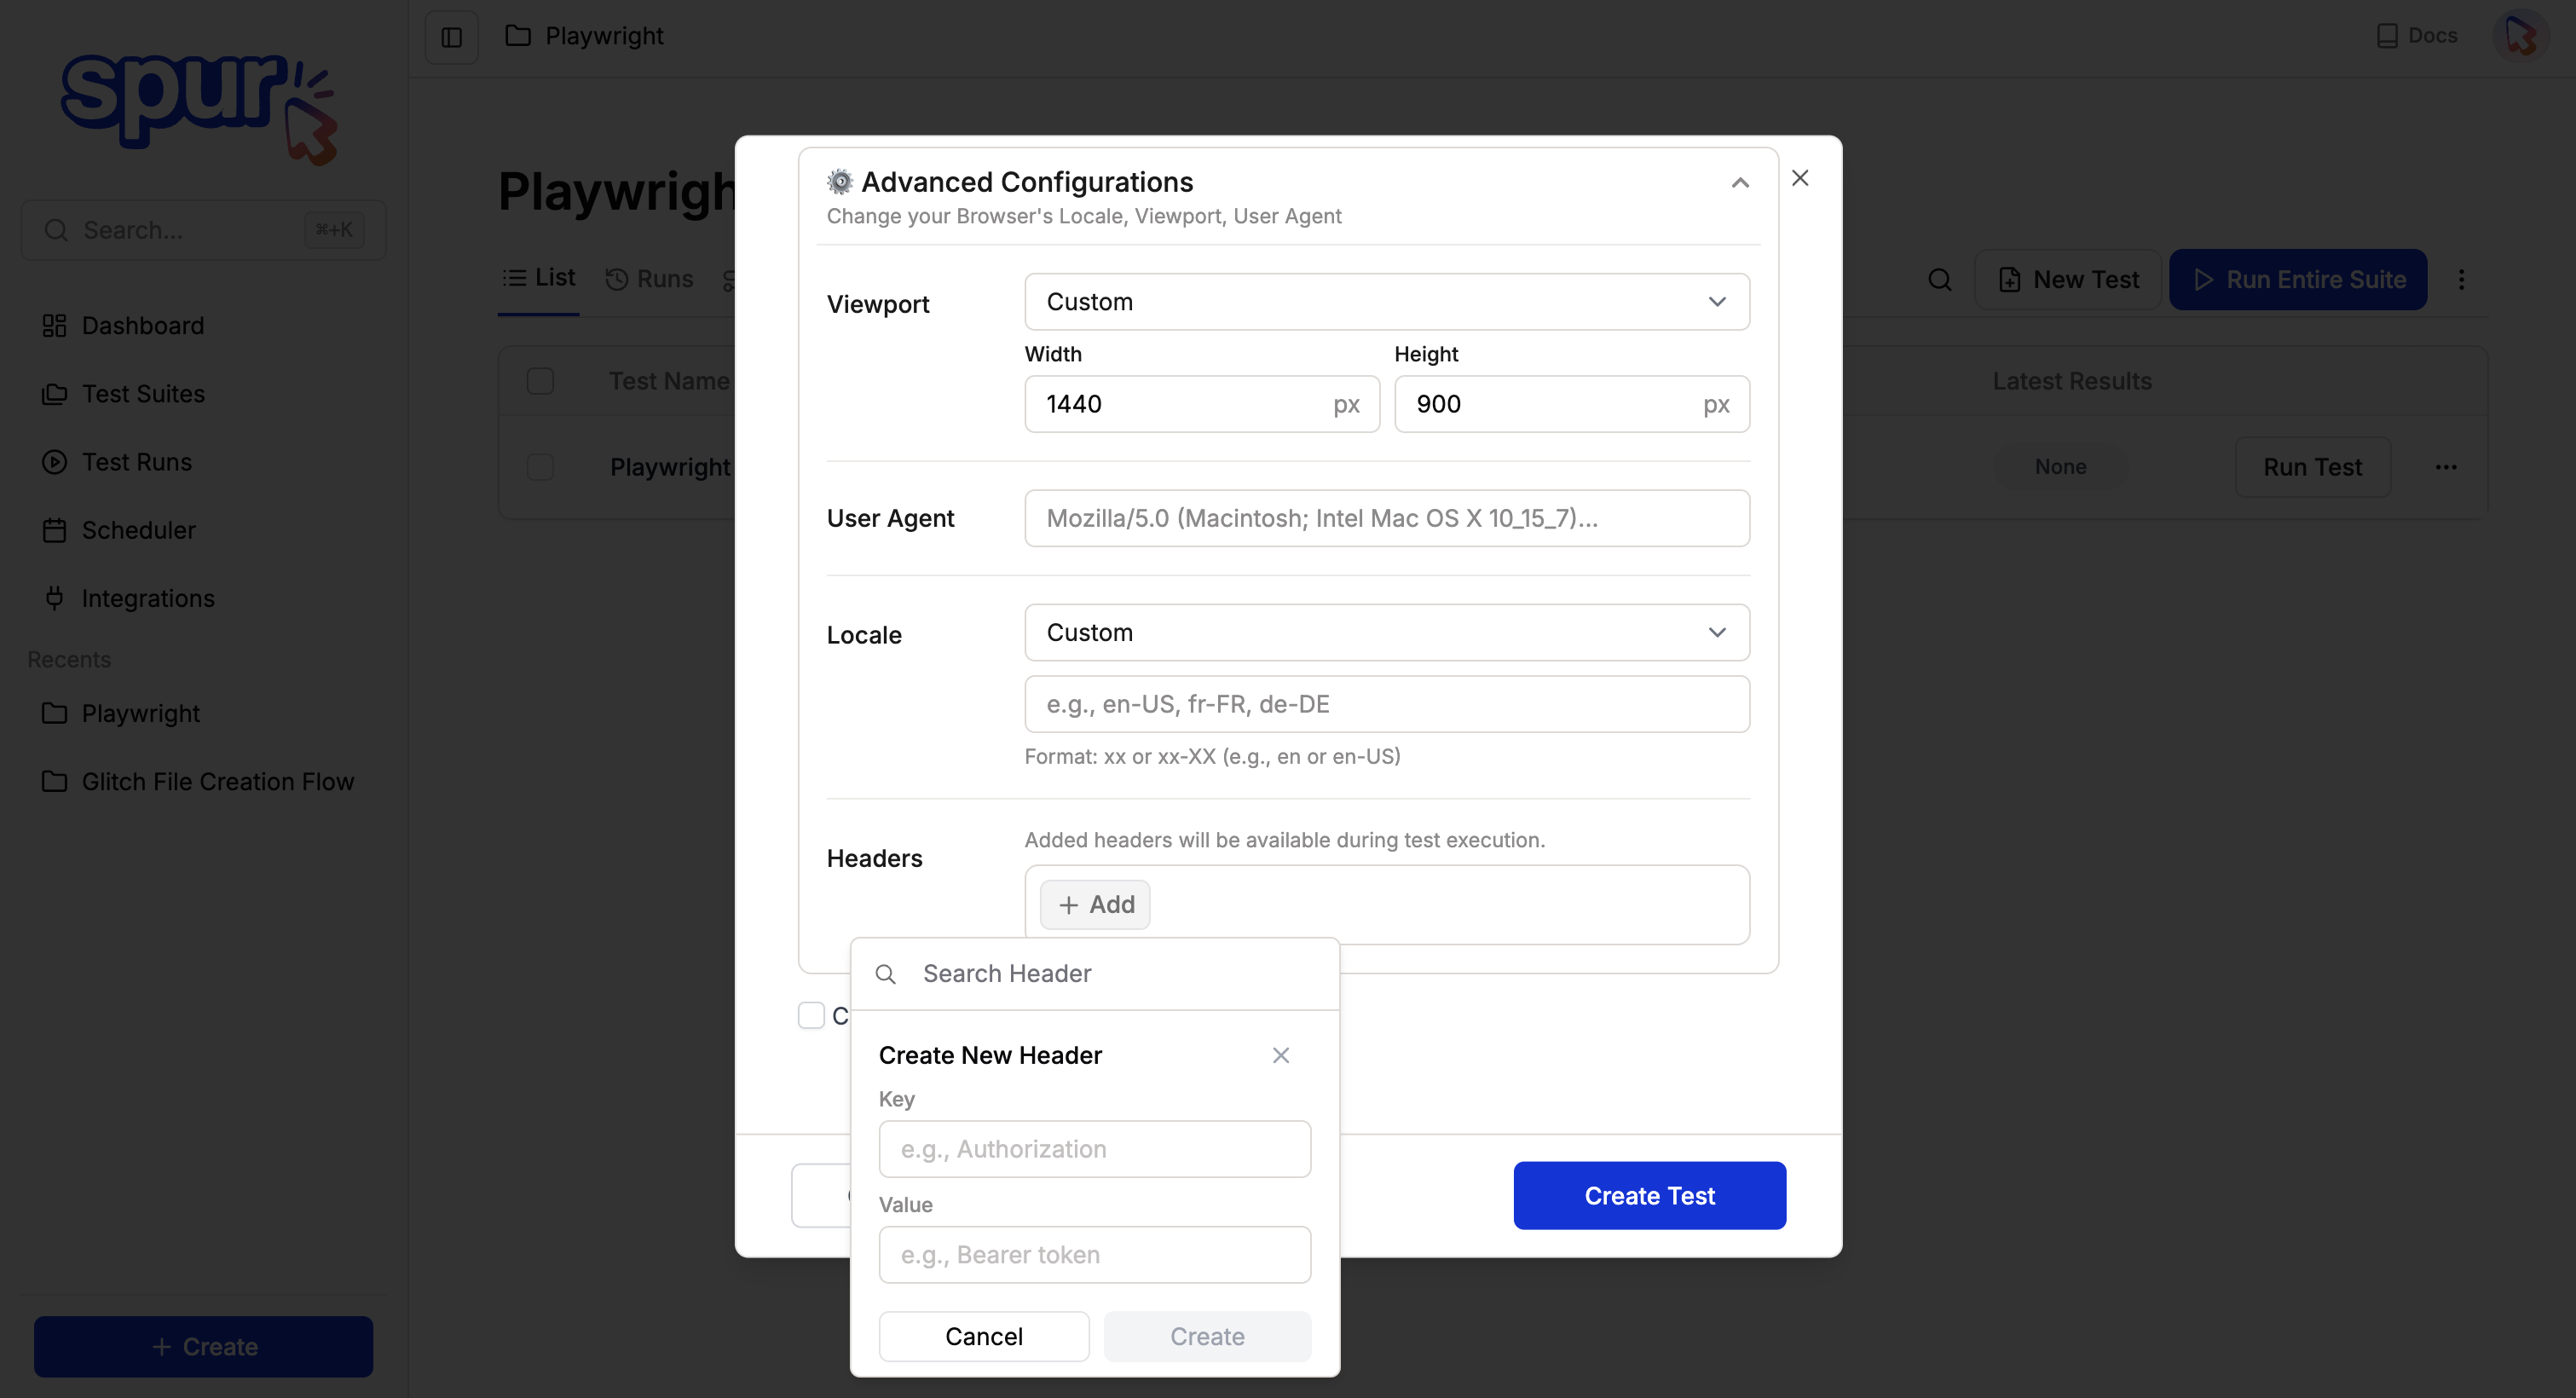Open Scheduler calendar icon in sidebar
The width and height of the screenshot is (2576, 1398).
click(54, 530)
